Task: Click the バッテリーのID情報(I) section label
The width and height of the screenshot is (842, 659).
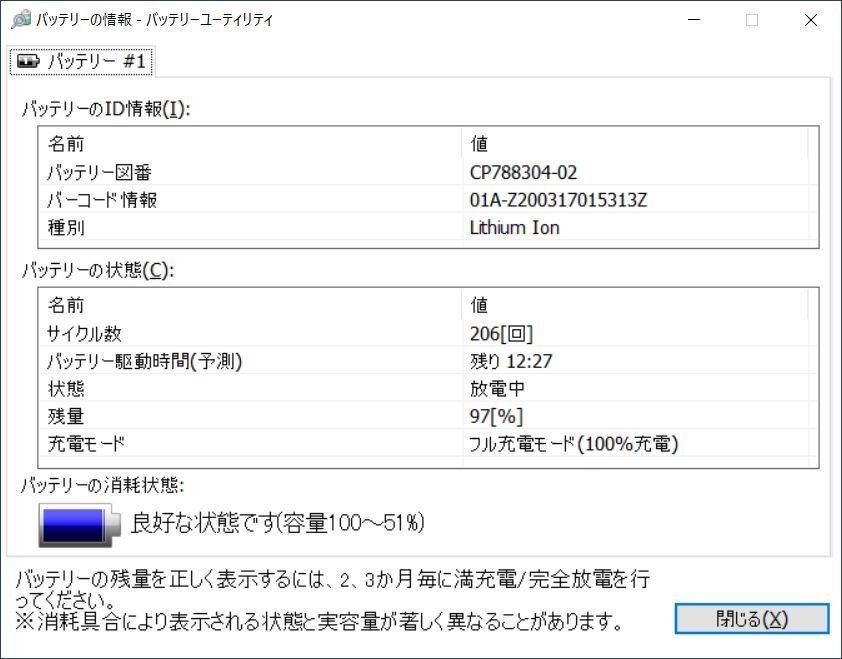Action: click(106, 109)
